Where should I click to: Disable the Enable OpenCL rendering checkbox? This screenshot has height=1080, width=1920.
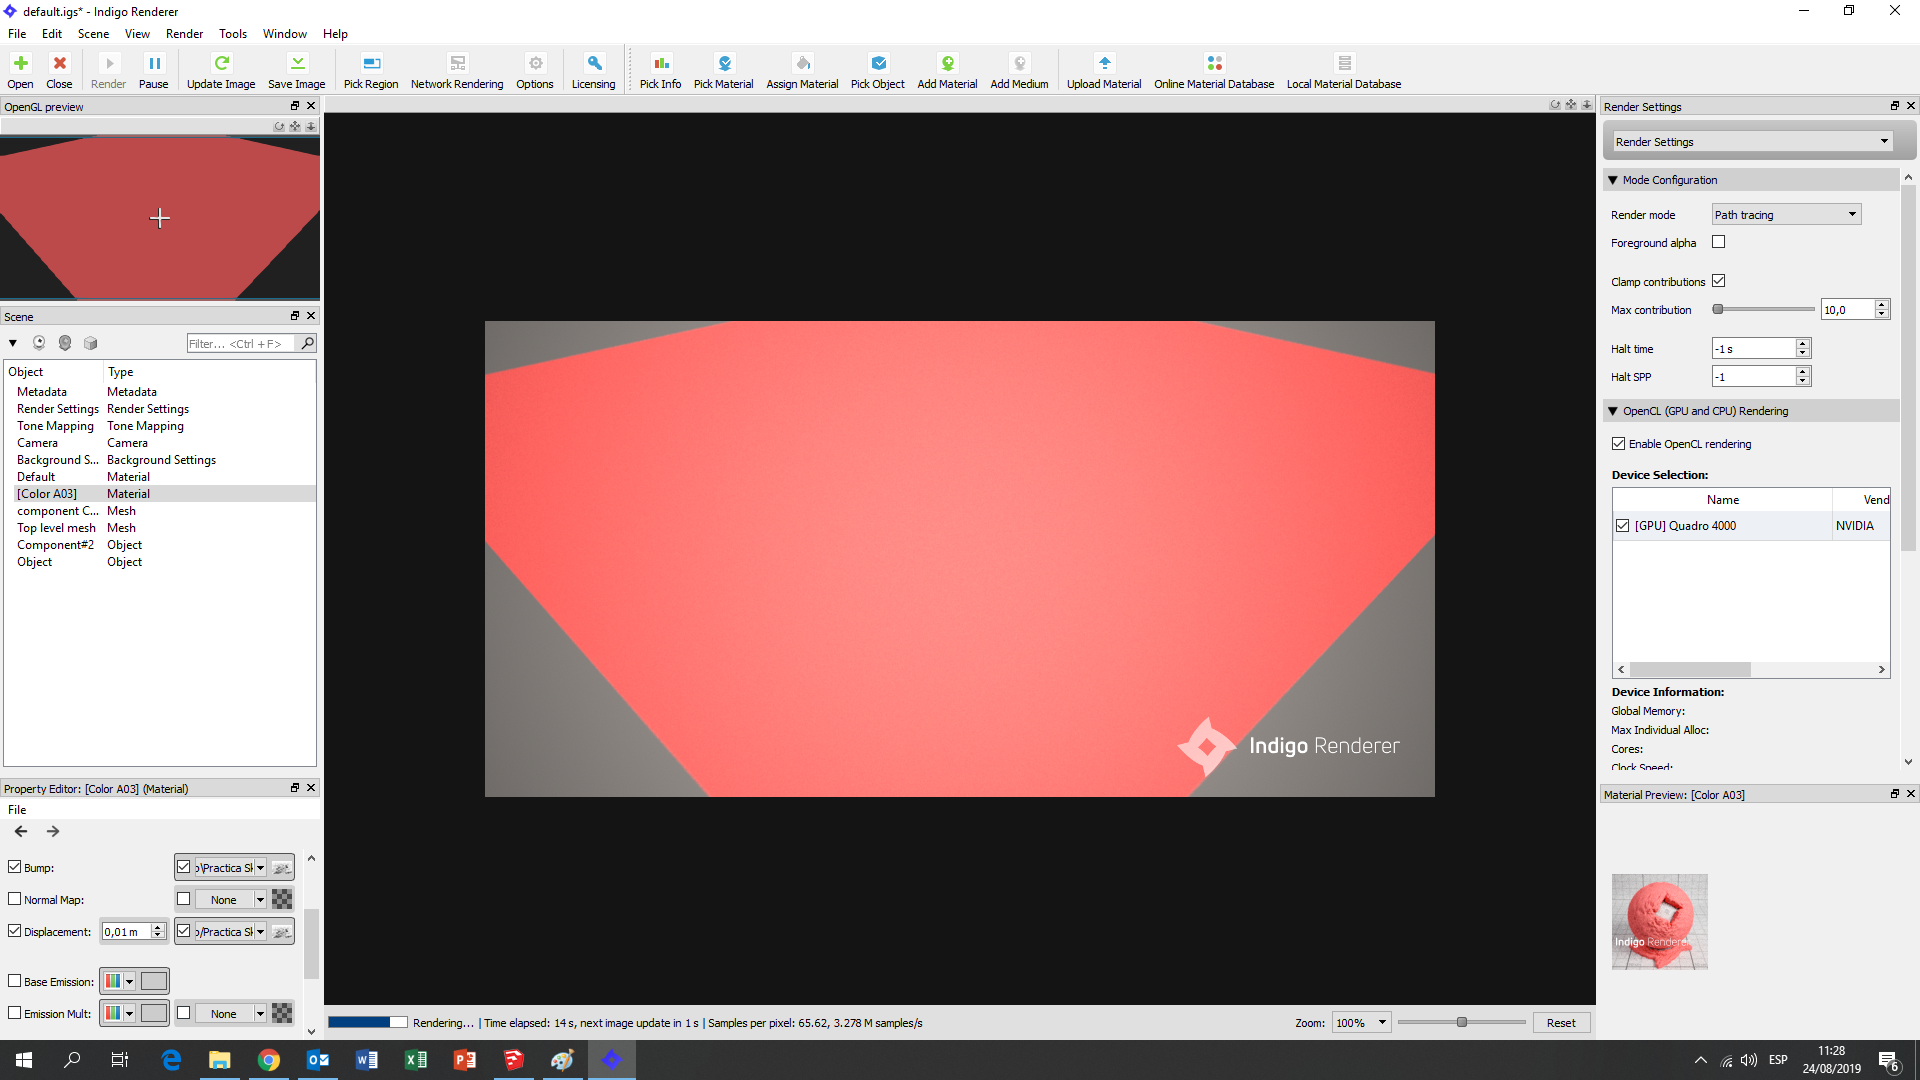tap(1619, 444)
